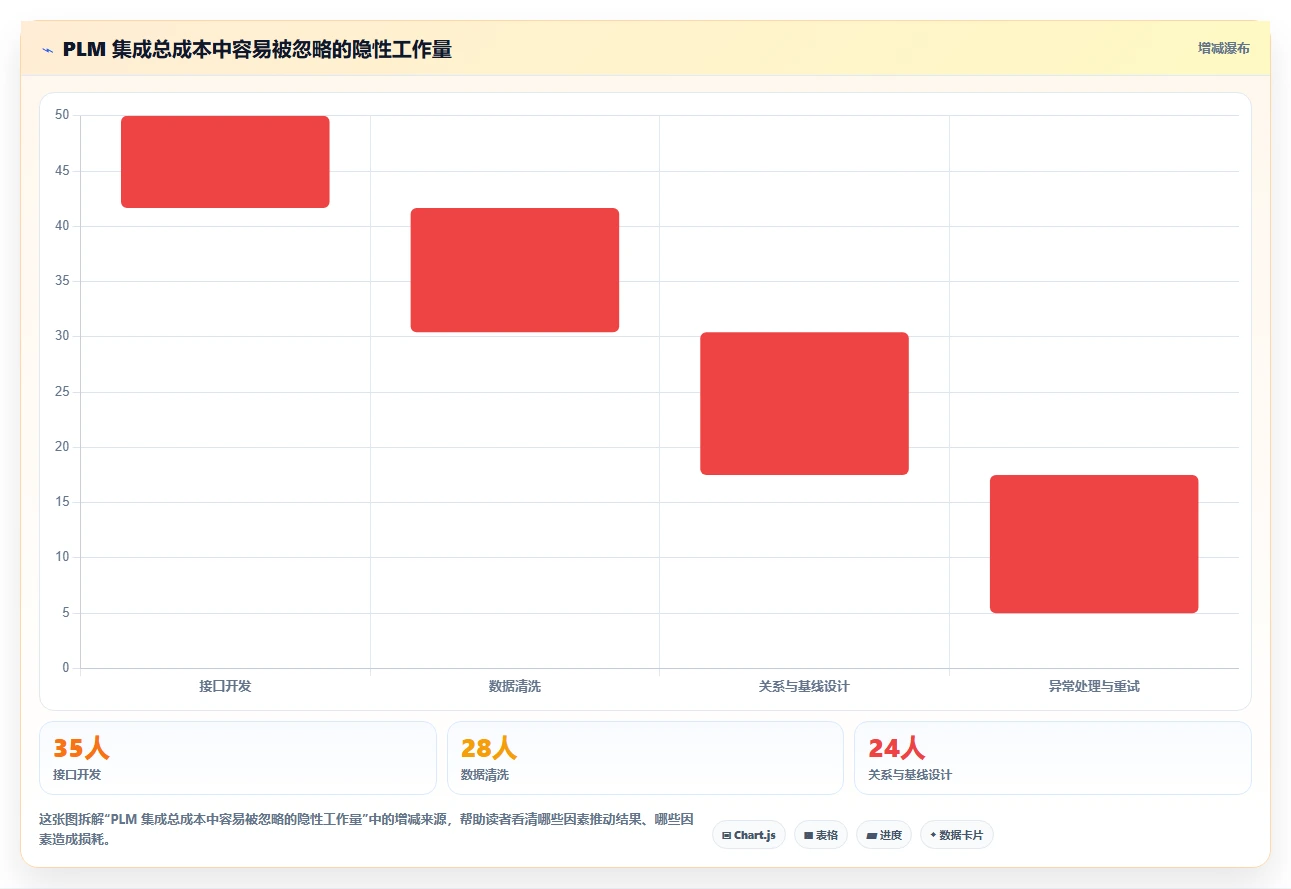Screen dimensions: 1291x889
Task: Click the 进度 tag chip
Action: coord(884,835)
